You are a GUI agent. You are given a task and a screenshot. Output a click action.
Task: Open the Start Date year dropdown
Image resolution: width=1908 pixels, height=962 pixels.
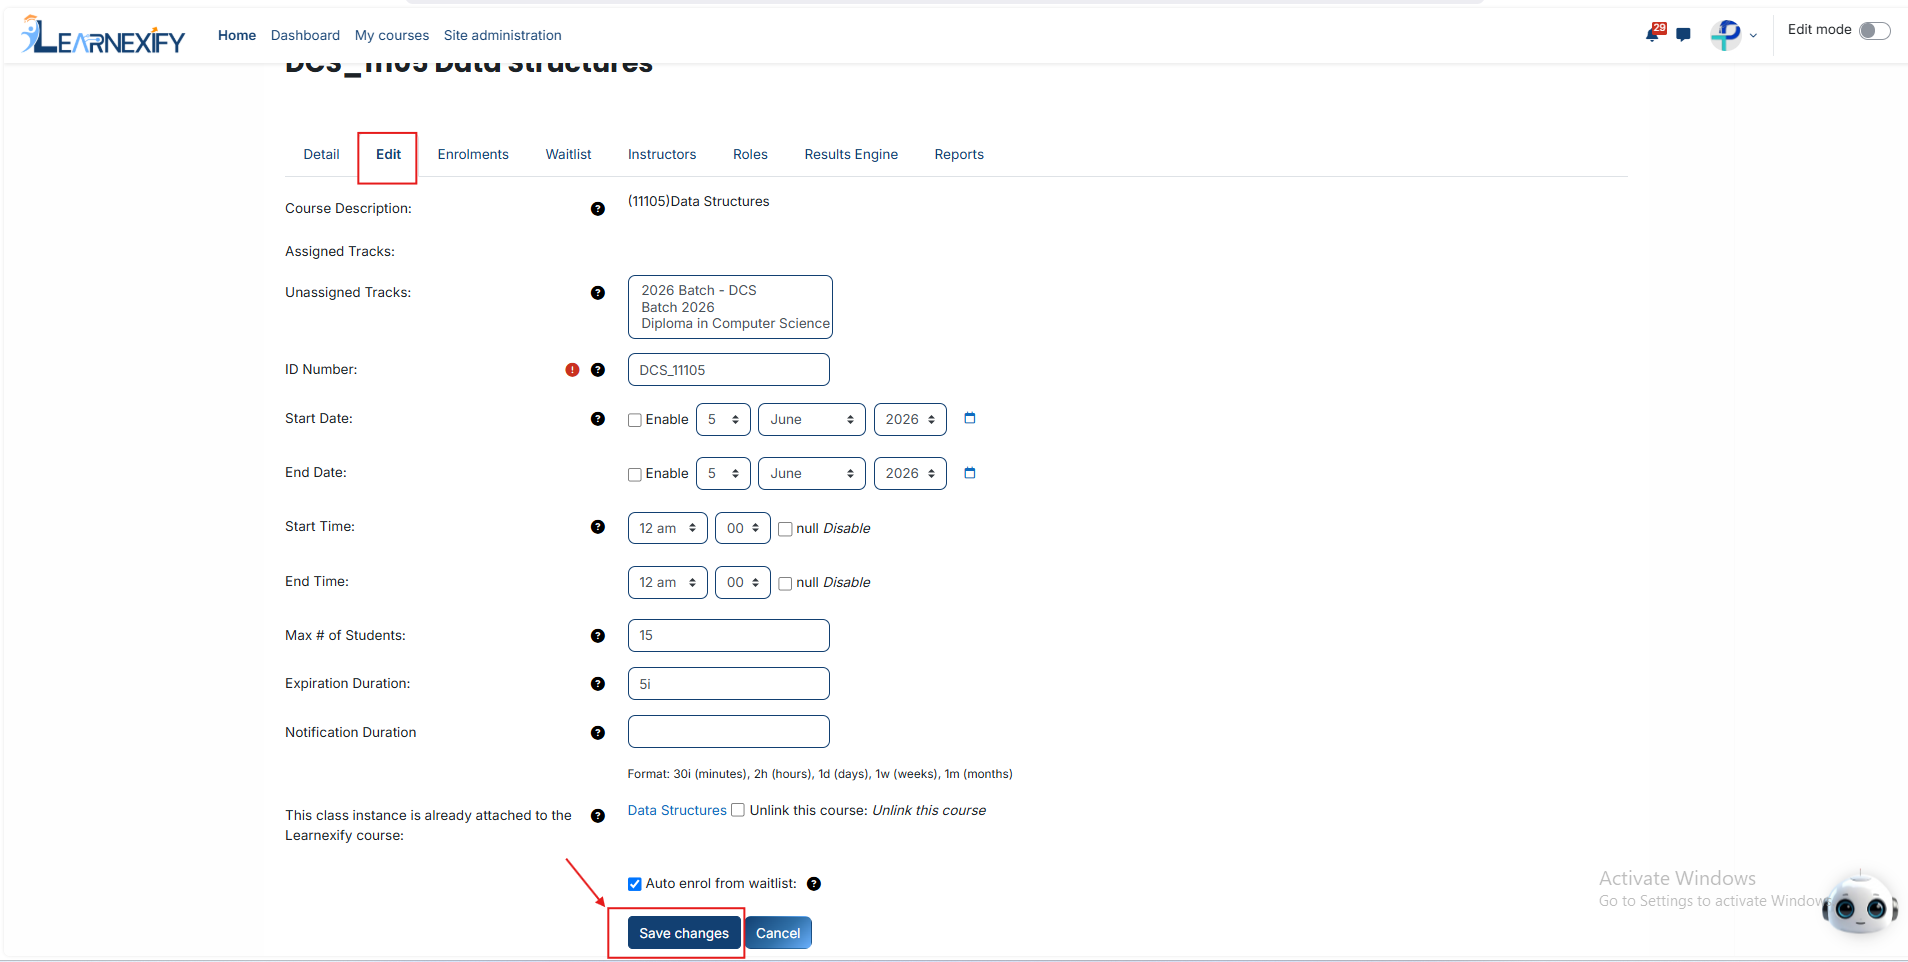coord(910,420)
